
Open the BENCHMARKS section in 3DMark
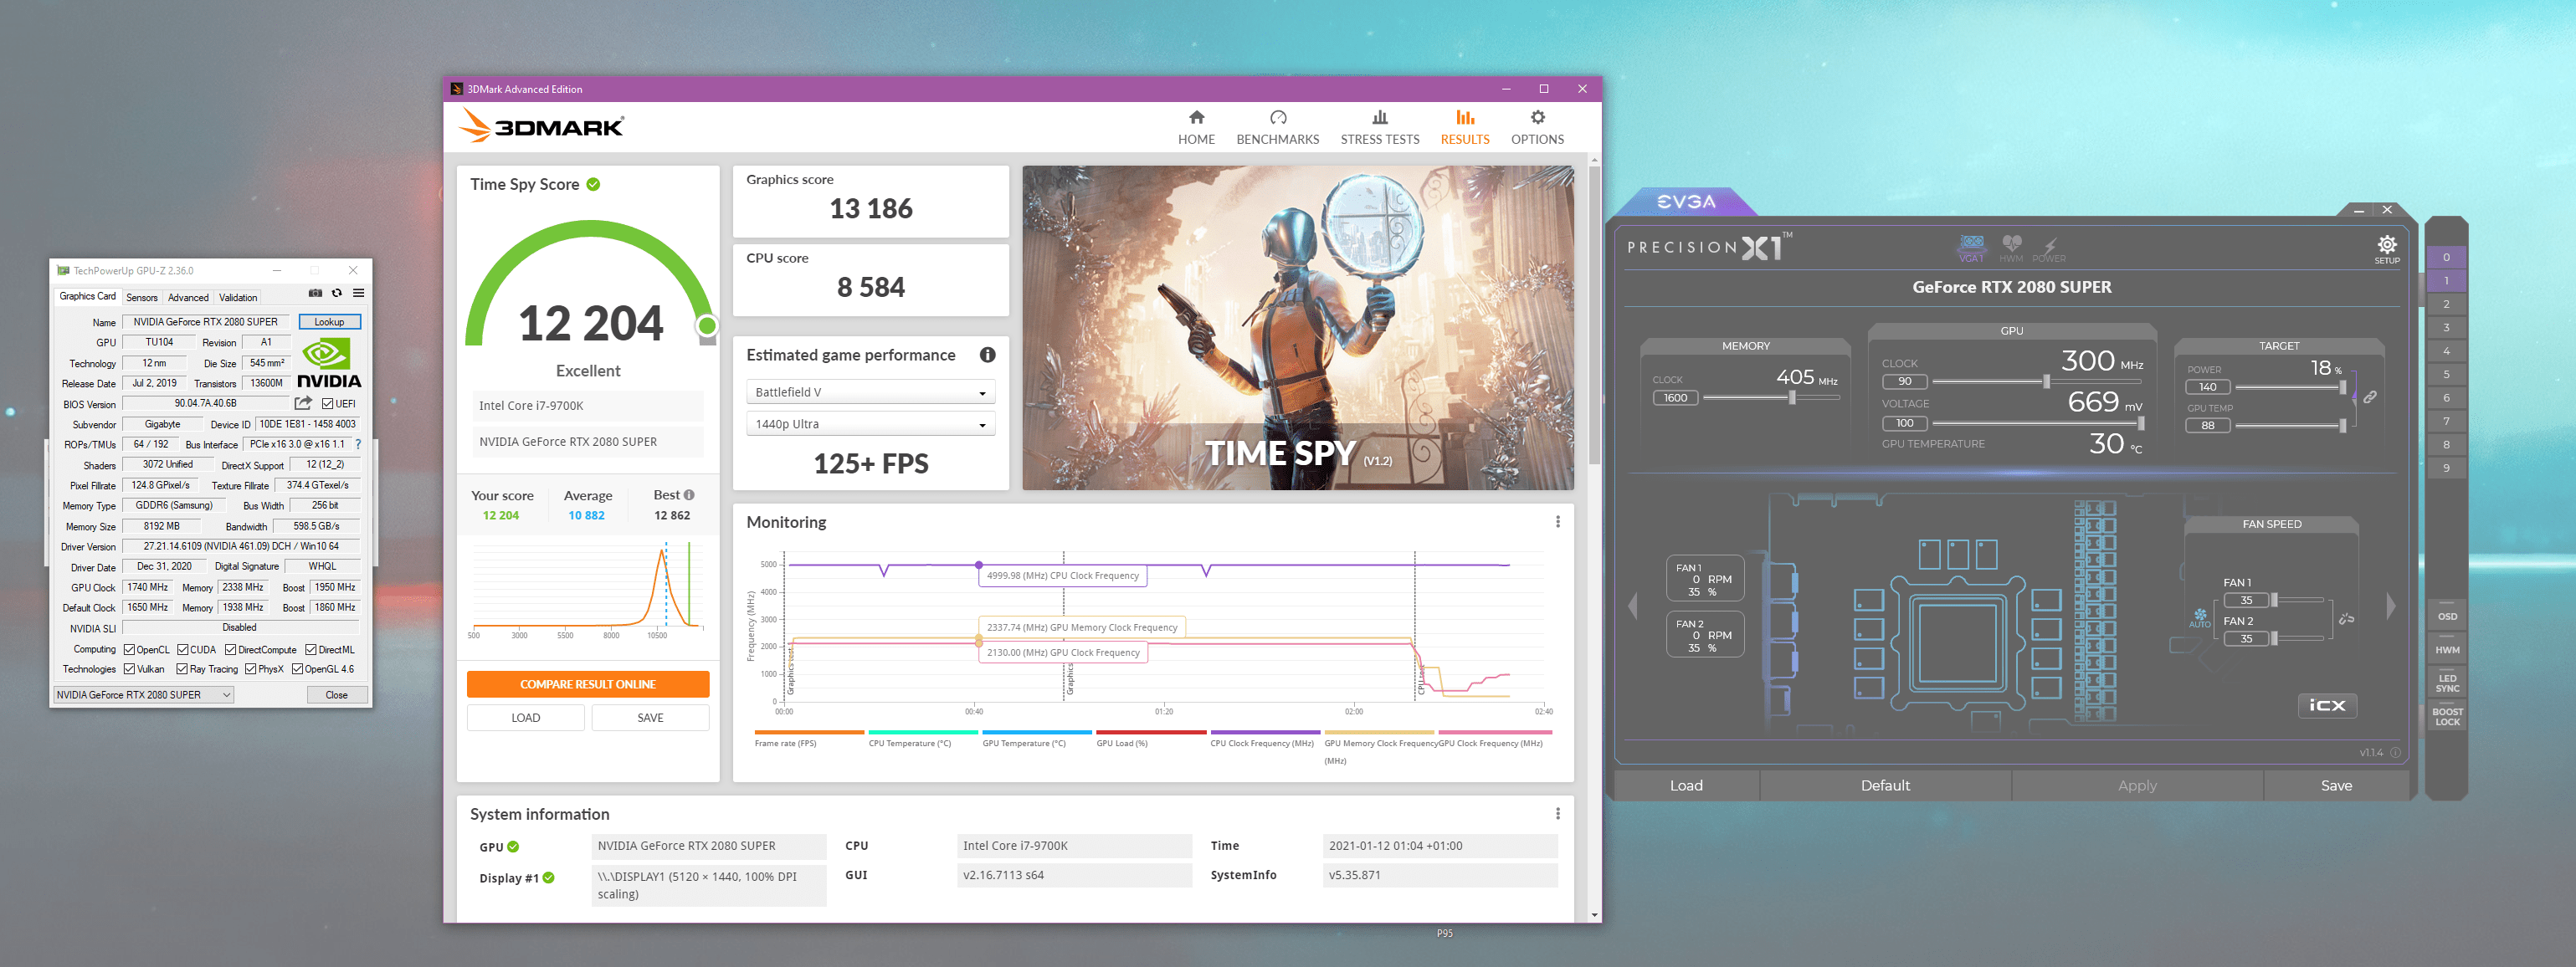[x=1277, y=127]
